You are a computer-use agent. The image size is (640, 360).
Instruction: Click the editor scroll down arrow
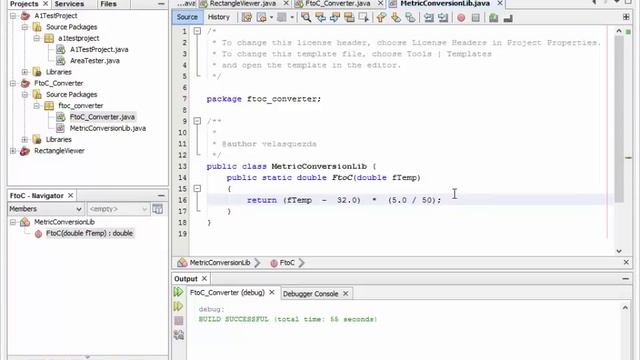click(x=619, y=251)
